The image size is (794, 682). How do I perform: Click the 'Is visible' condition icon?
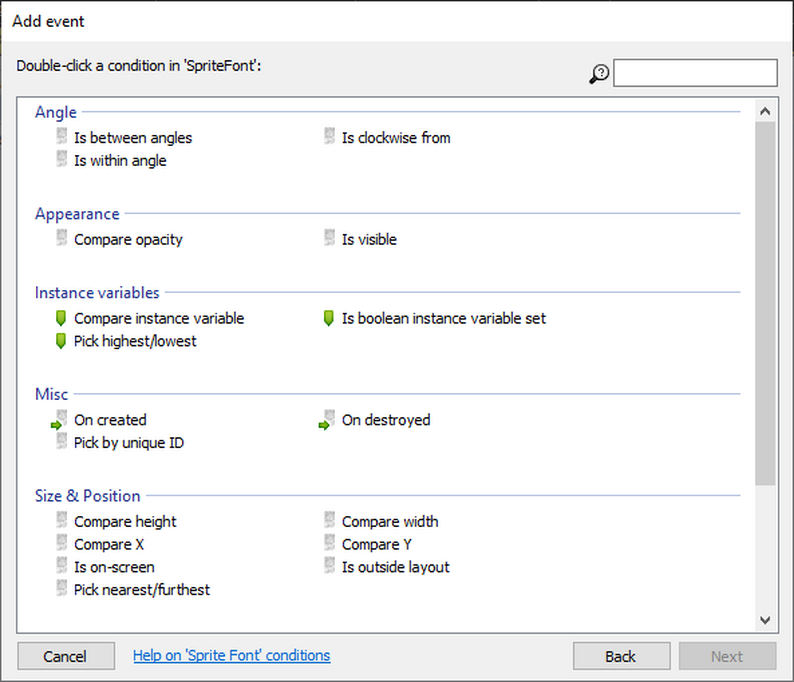pos(329,239)
